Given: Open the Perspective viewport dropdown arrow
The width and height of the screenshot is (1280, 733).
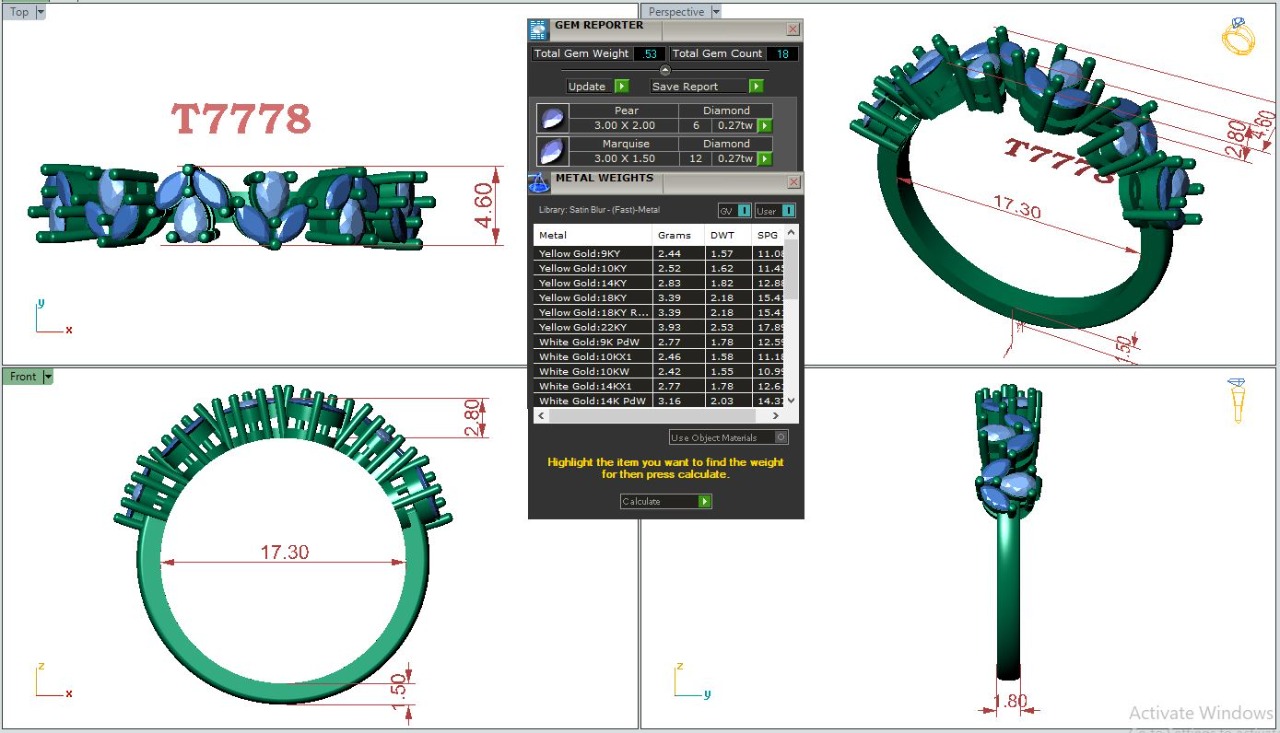Looking at the screenshot, I should point(716,12).
